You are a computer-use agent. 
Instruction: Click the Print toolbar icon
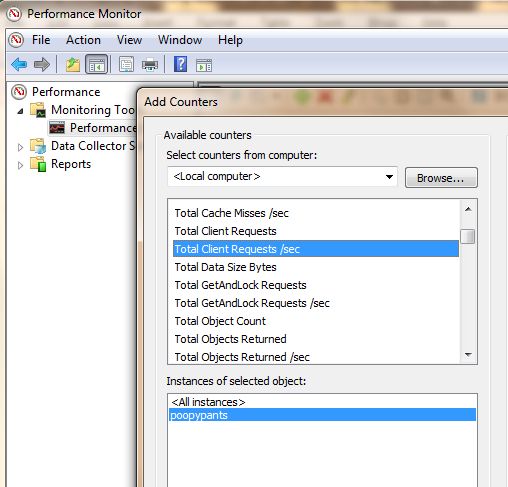coord(150,64)
